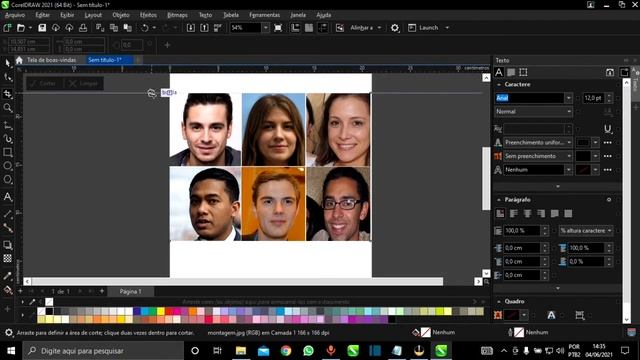Click Windows search box Digite aqui para pesquisar

102,351
